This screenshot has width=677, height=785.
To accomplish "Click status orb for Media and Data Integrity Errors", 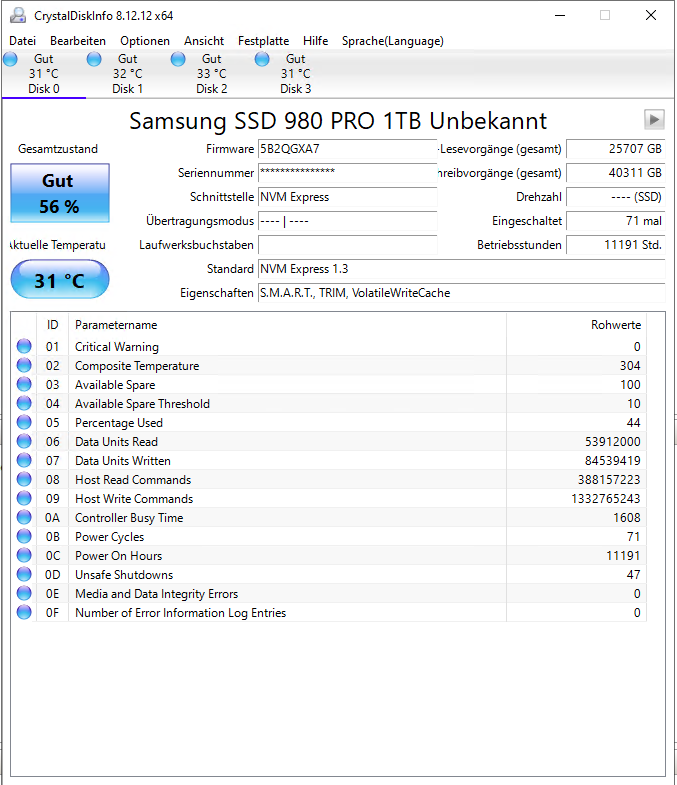I will (x=24, y=593).
